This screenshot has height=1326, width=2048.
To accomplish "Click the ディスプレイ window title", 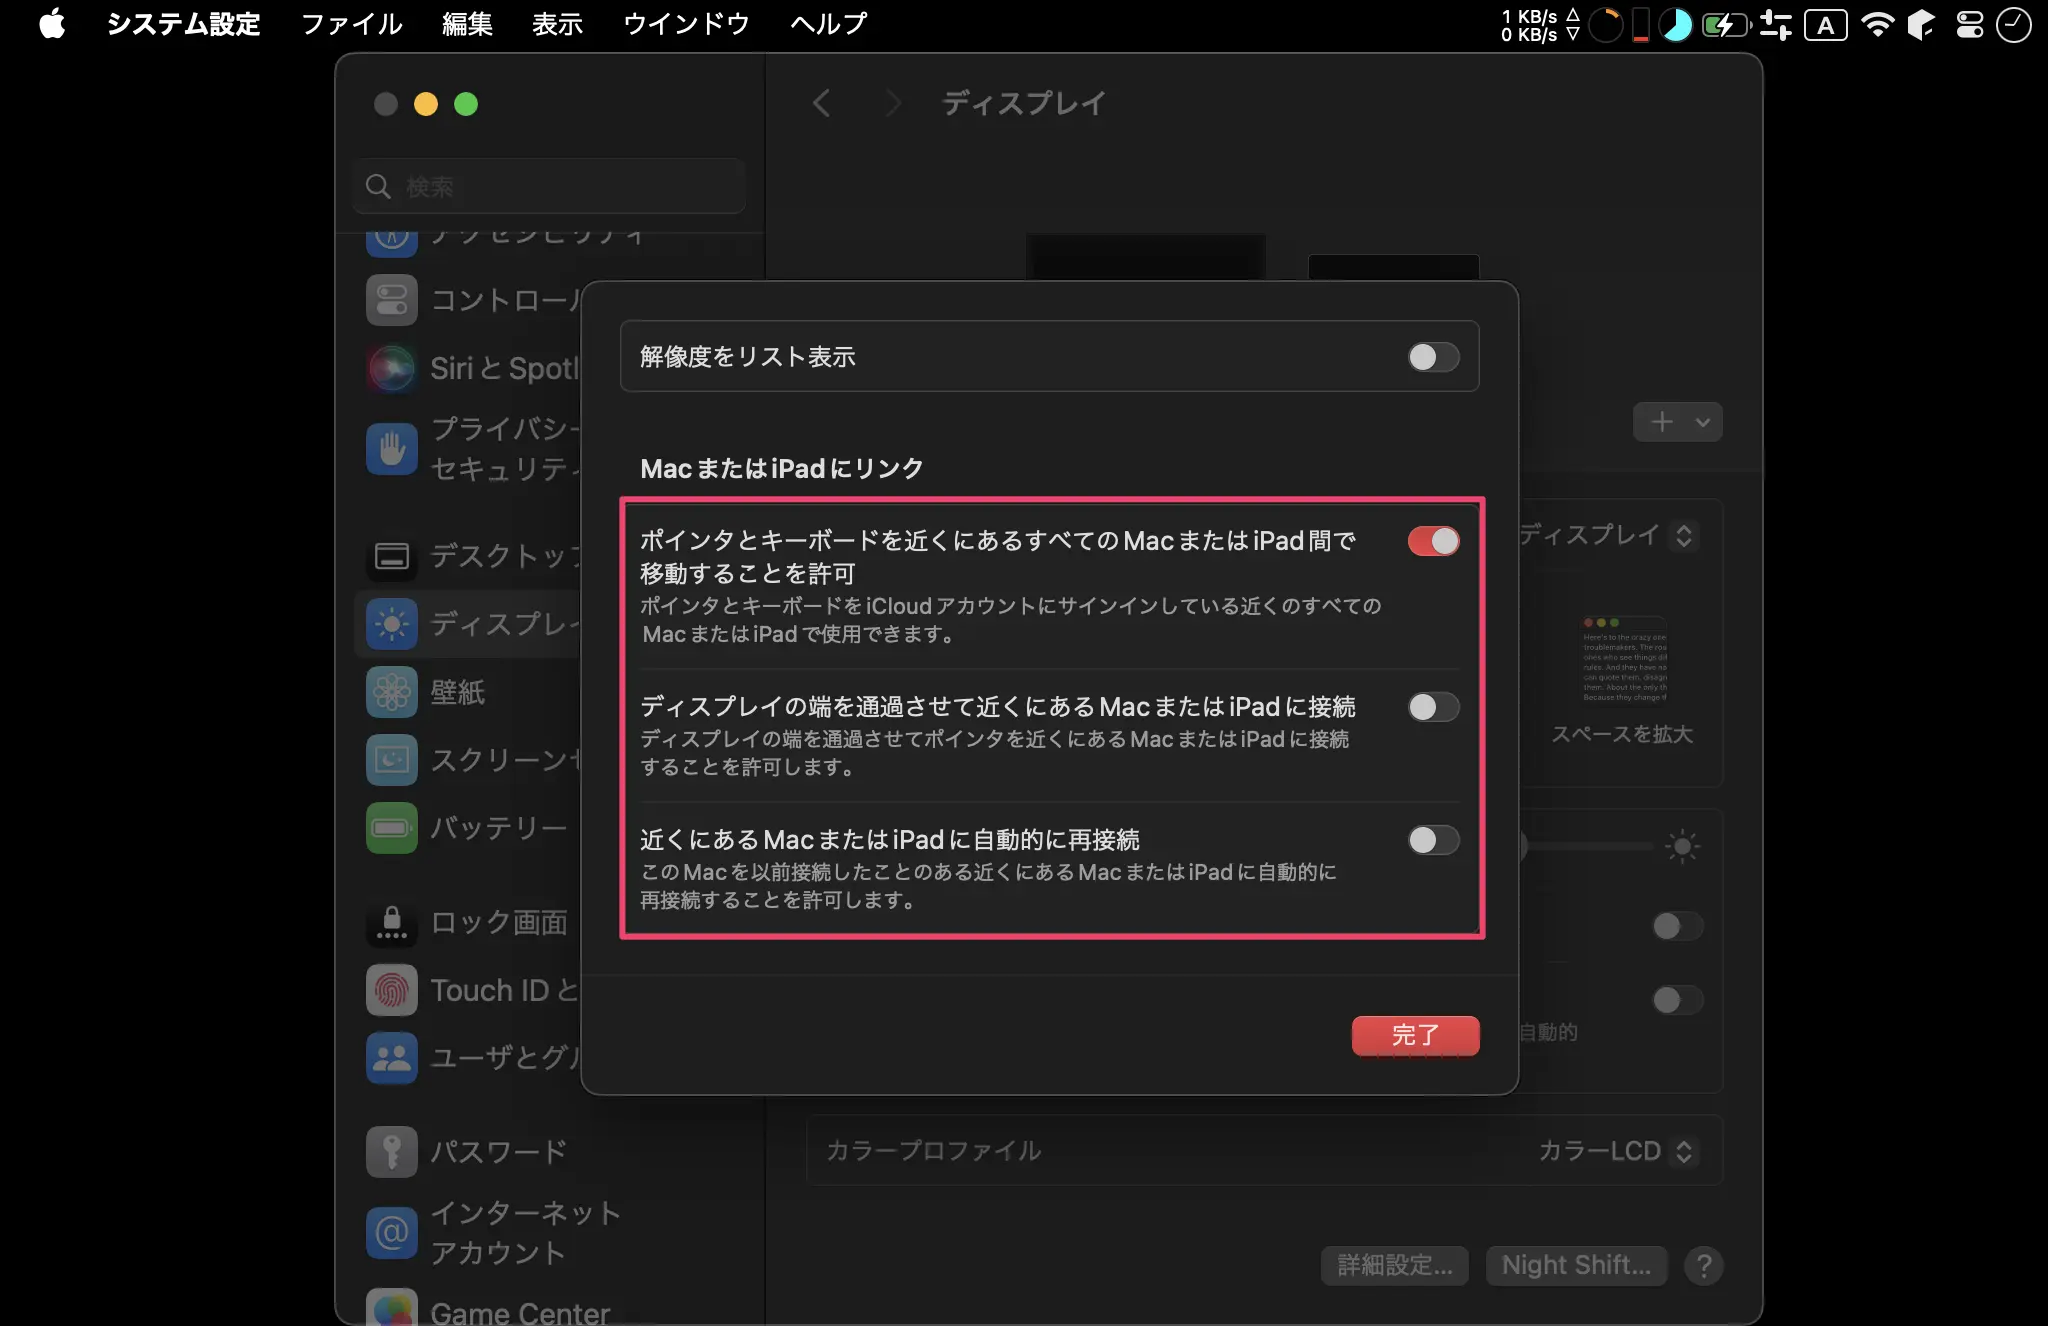I will click(1024, 103).
